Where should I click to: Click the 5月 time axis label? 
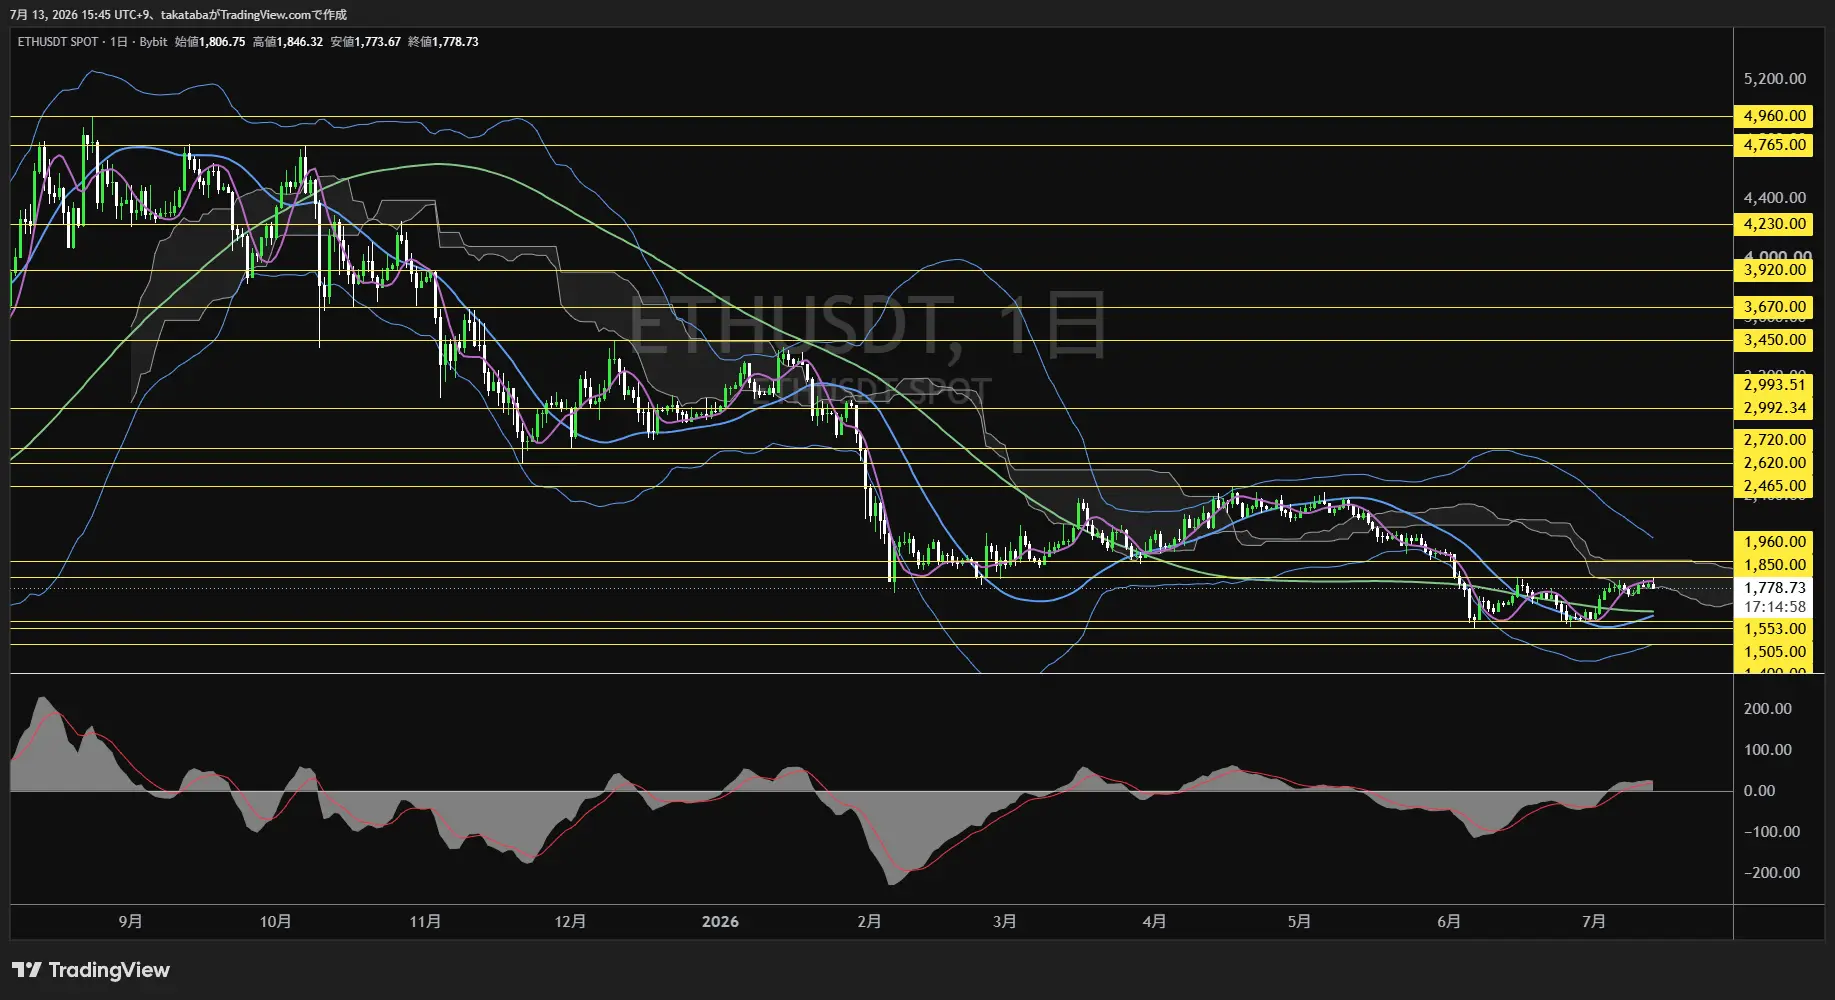point(1299,921)
